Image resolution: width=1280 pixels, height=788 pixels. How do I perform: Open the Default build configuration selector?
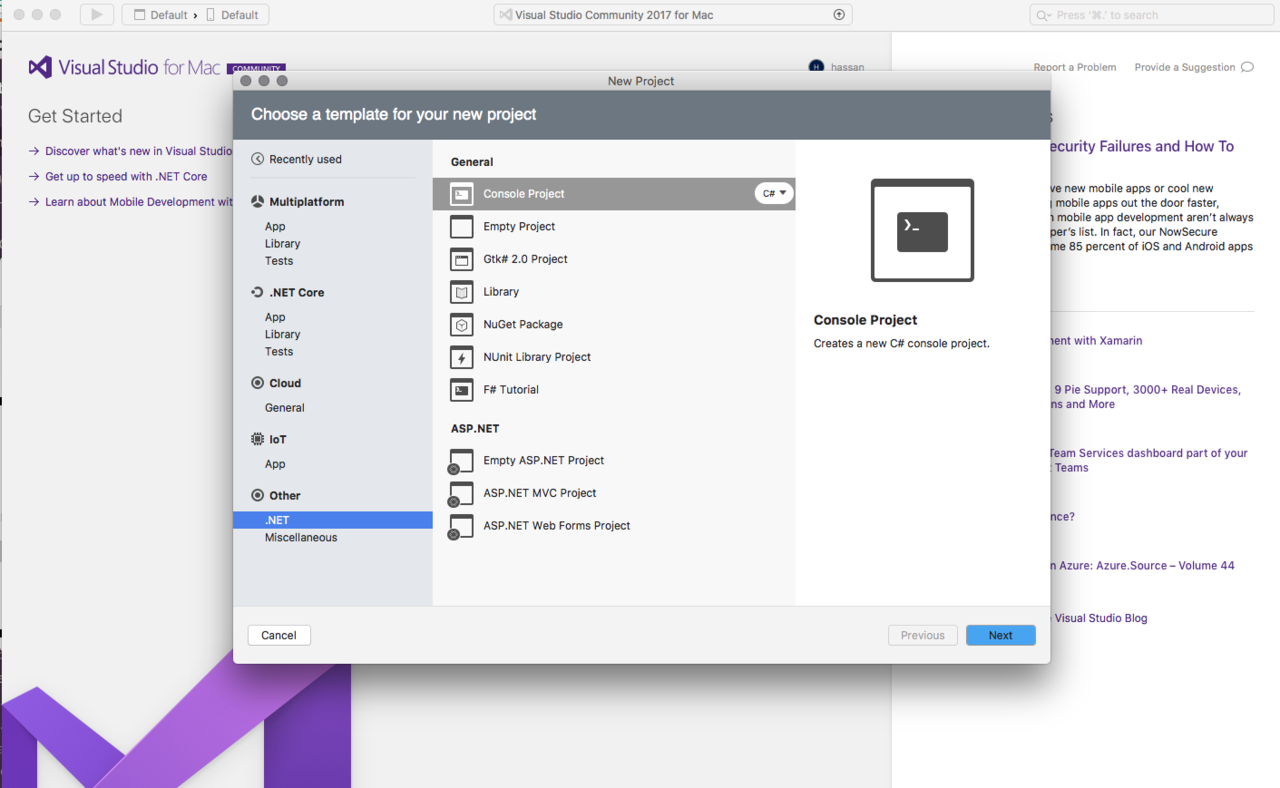pyautogui.click(x=160, y=15)
